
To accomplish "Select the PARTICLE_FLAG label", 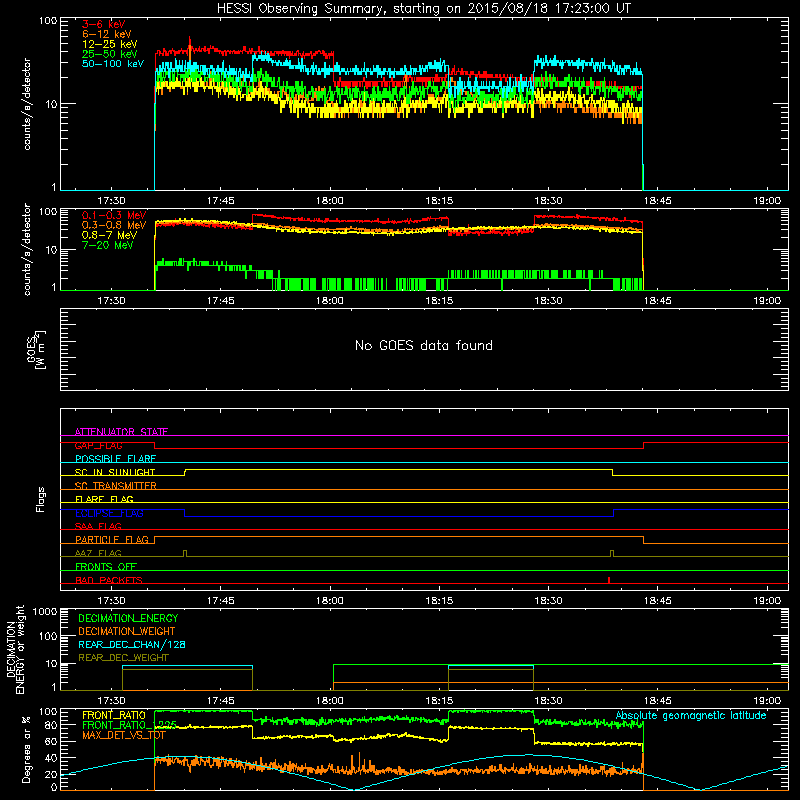I will point(112,540).
